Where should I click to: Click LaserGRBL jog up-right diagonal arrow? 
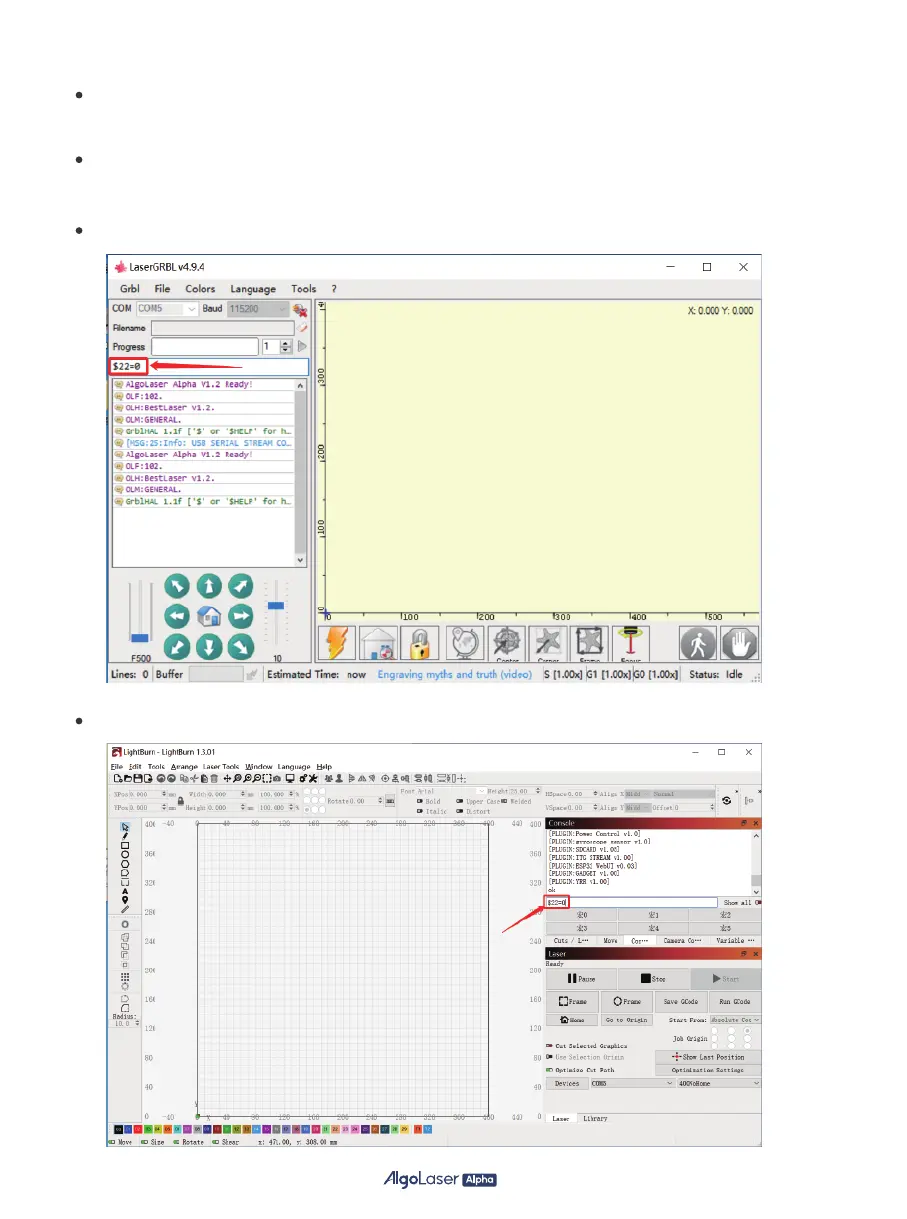pyautogui.click(x=240, y=586)
